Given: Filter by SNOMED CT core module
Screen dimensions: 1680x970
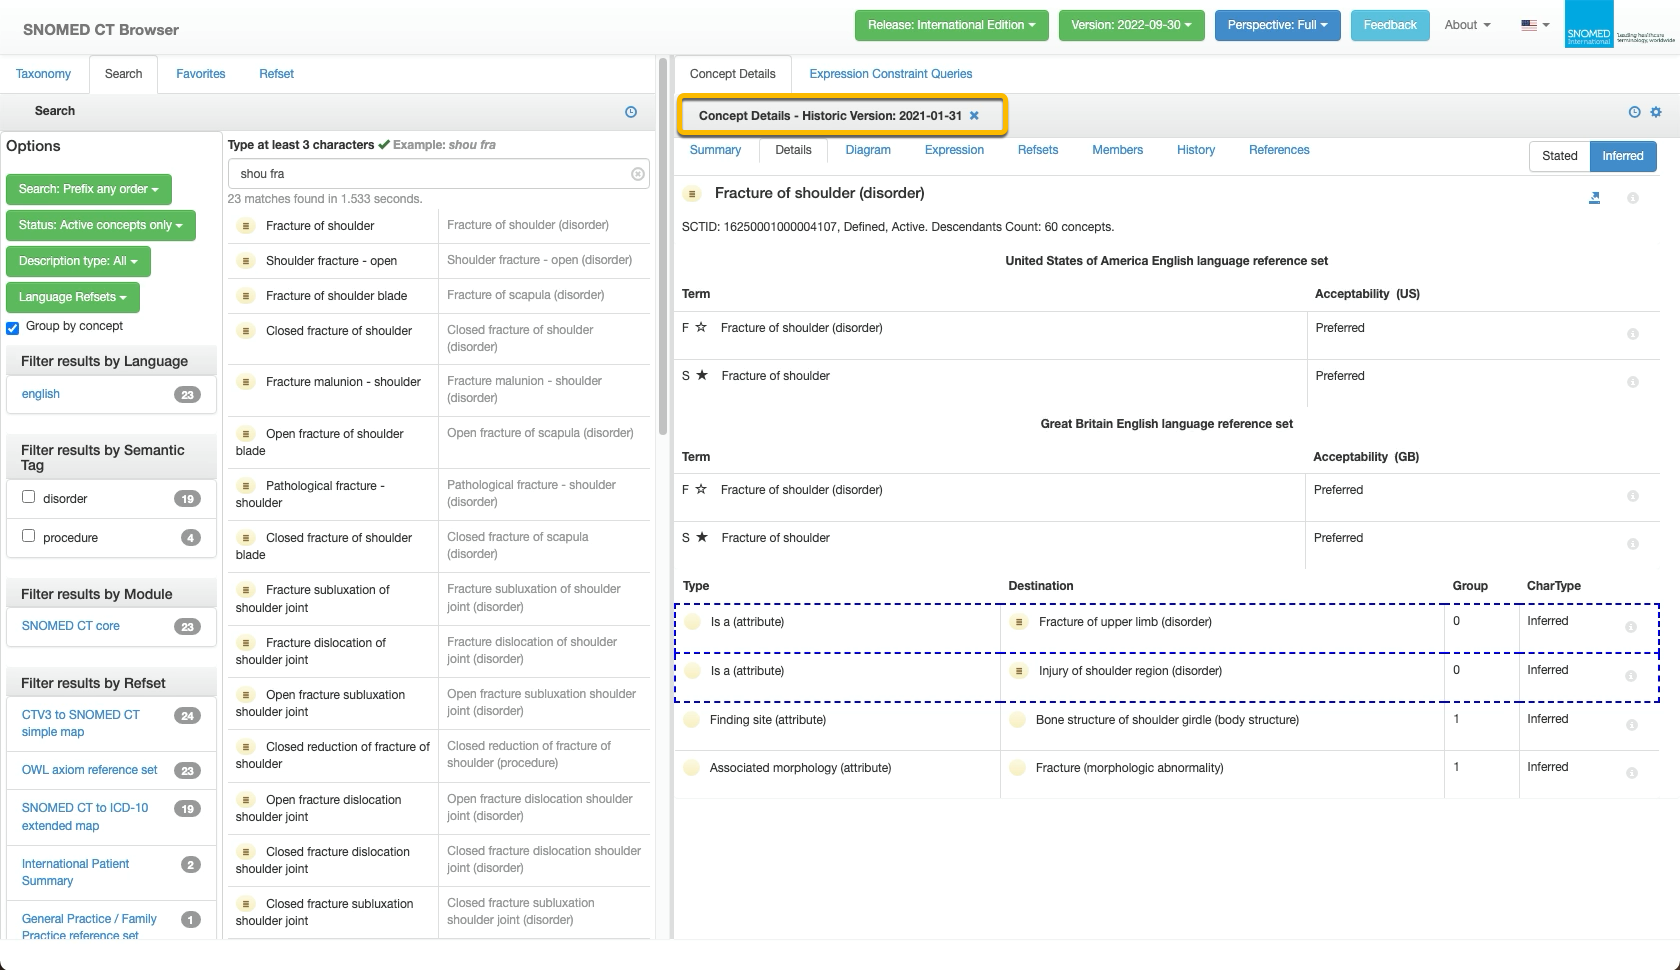Looking at the screenshot, I should [70, 626].
